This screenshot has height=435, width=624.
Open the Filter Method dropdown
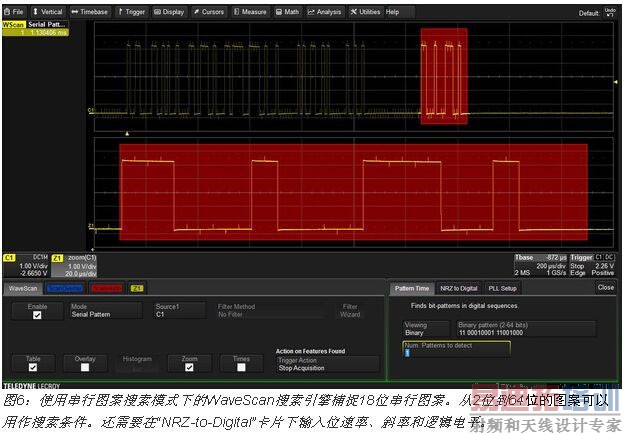271,311
